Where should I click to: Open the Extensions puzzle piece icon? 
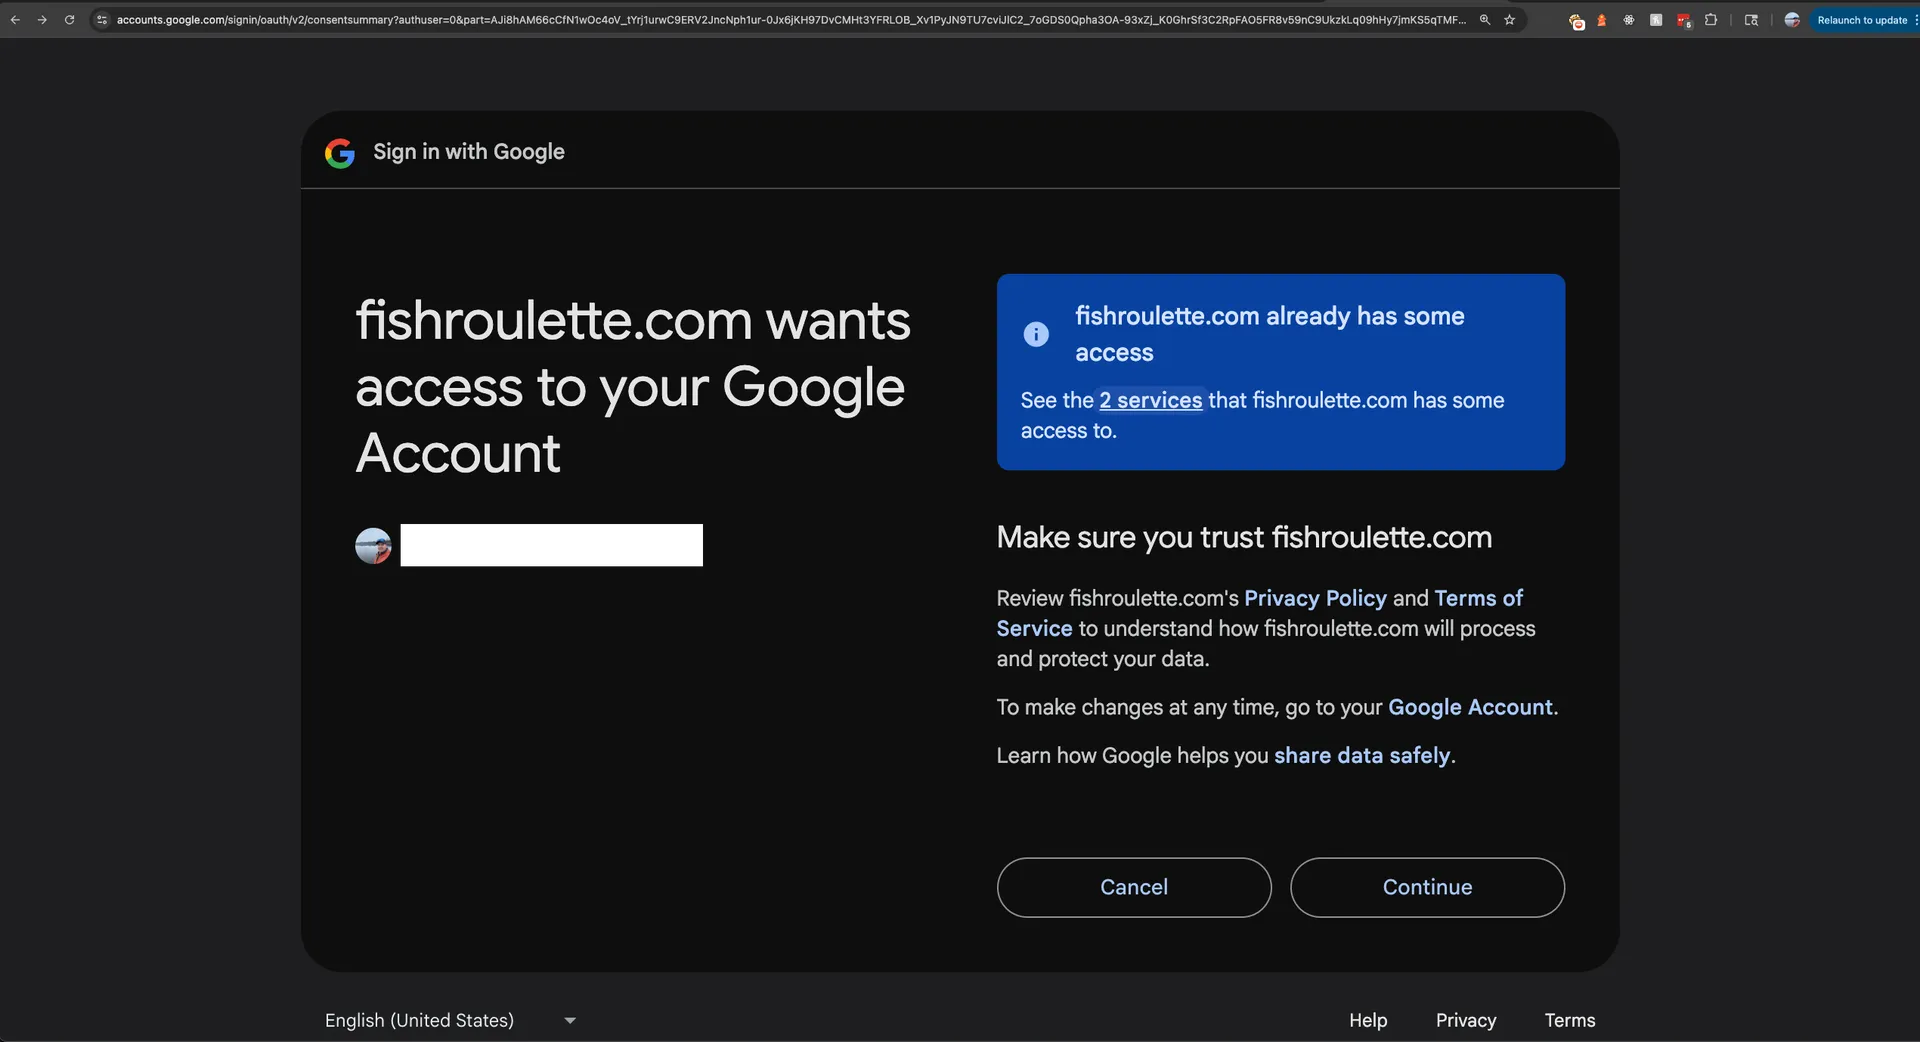(1712, 20)
